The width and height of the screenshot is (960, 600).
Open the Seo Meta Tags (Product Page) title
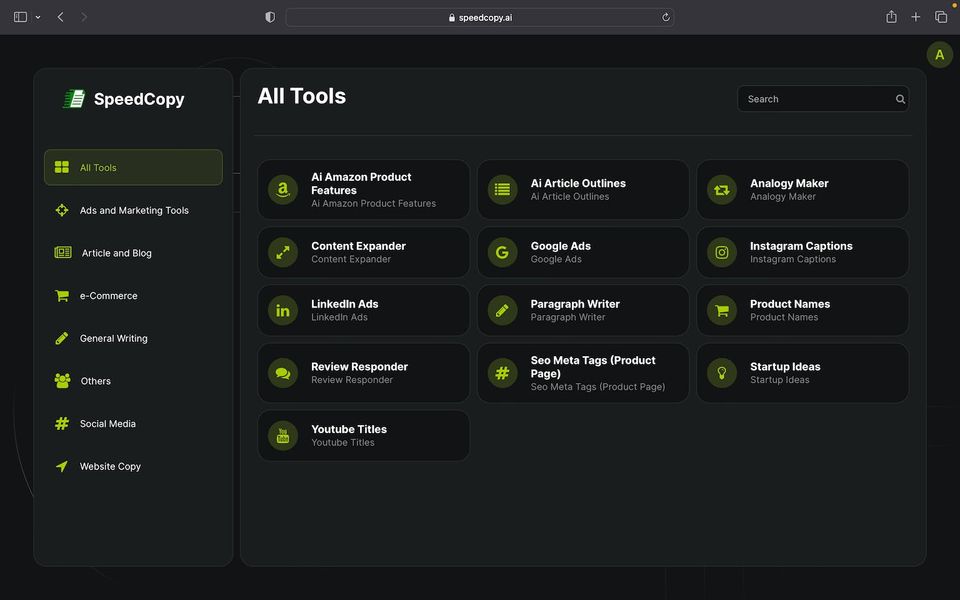click(x=593, y=367)
